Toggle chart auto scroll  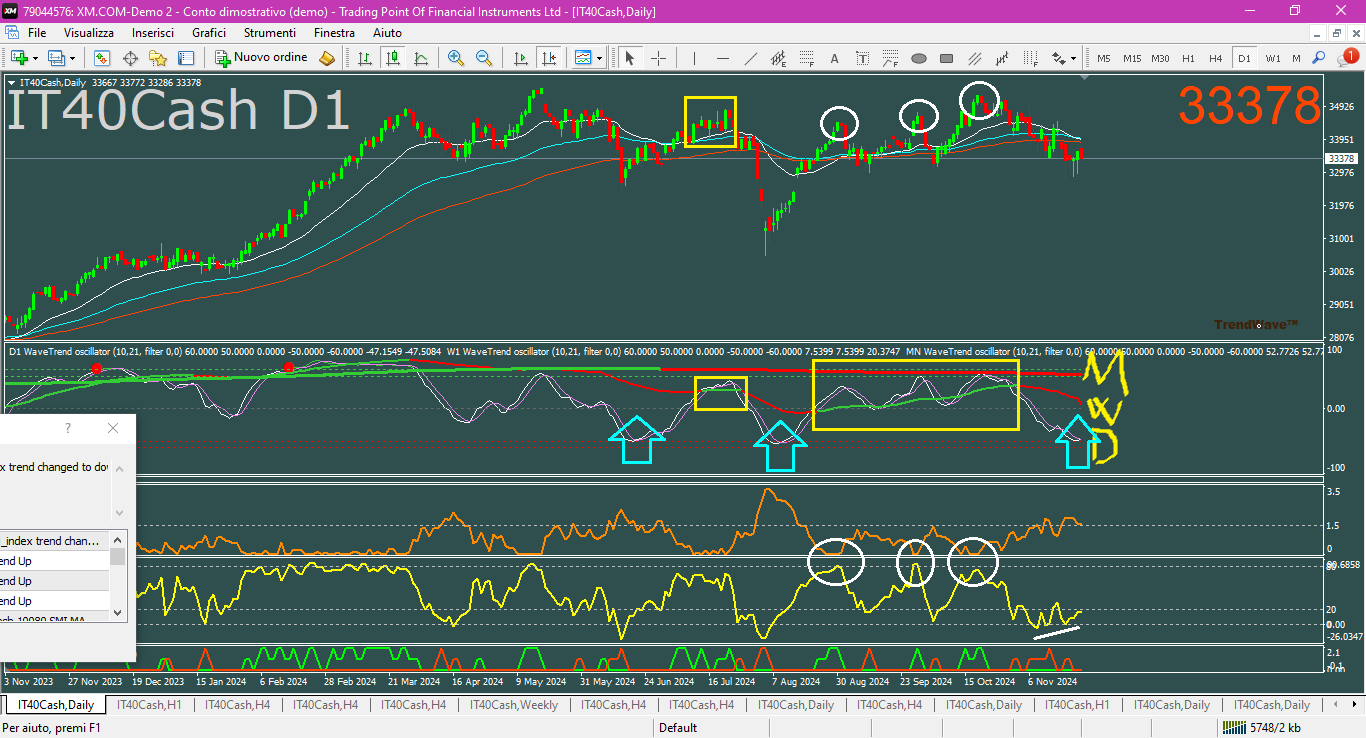point(520,58)
